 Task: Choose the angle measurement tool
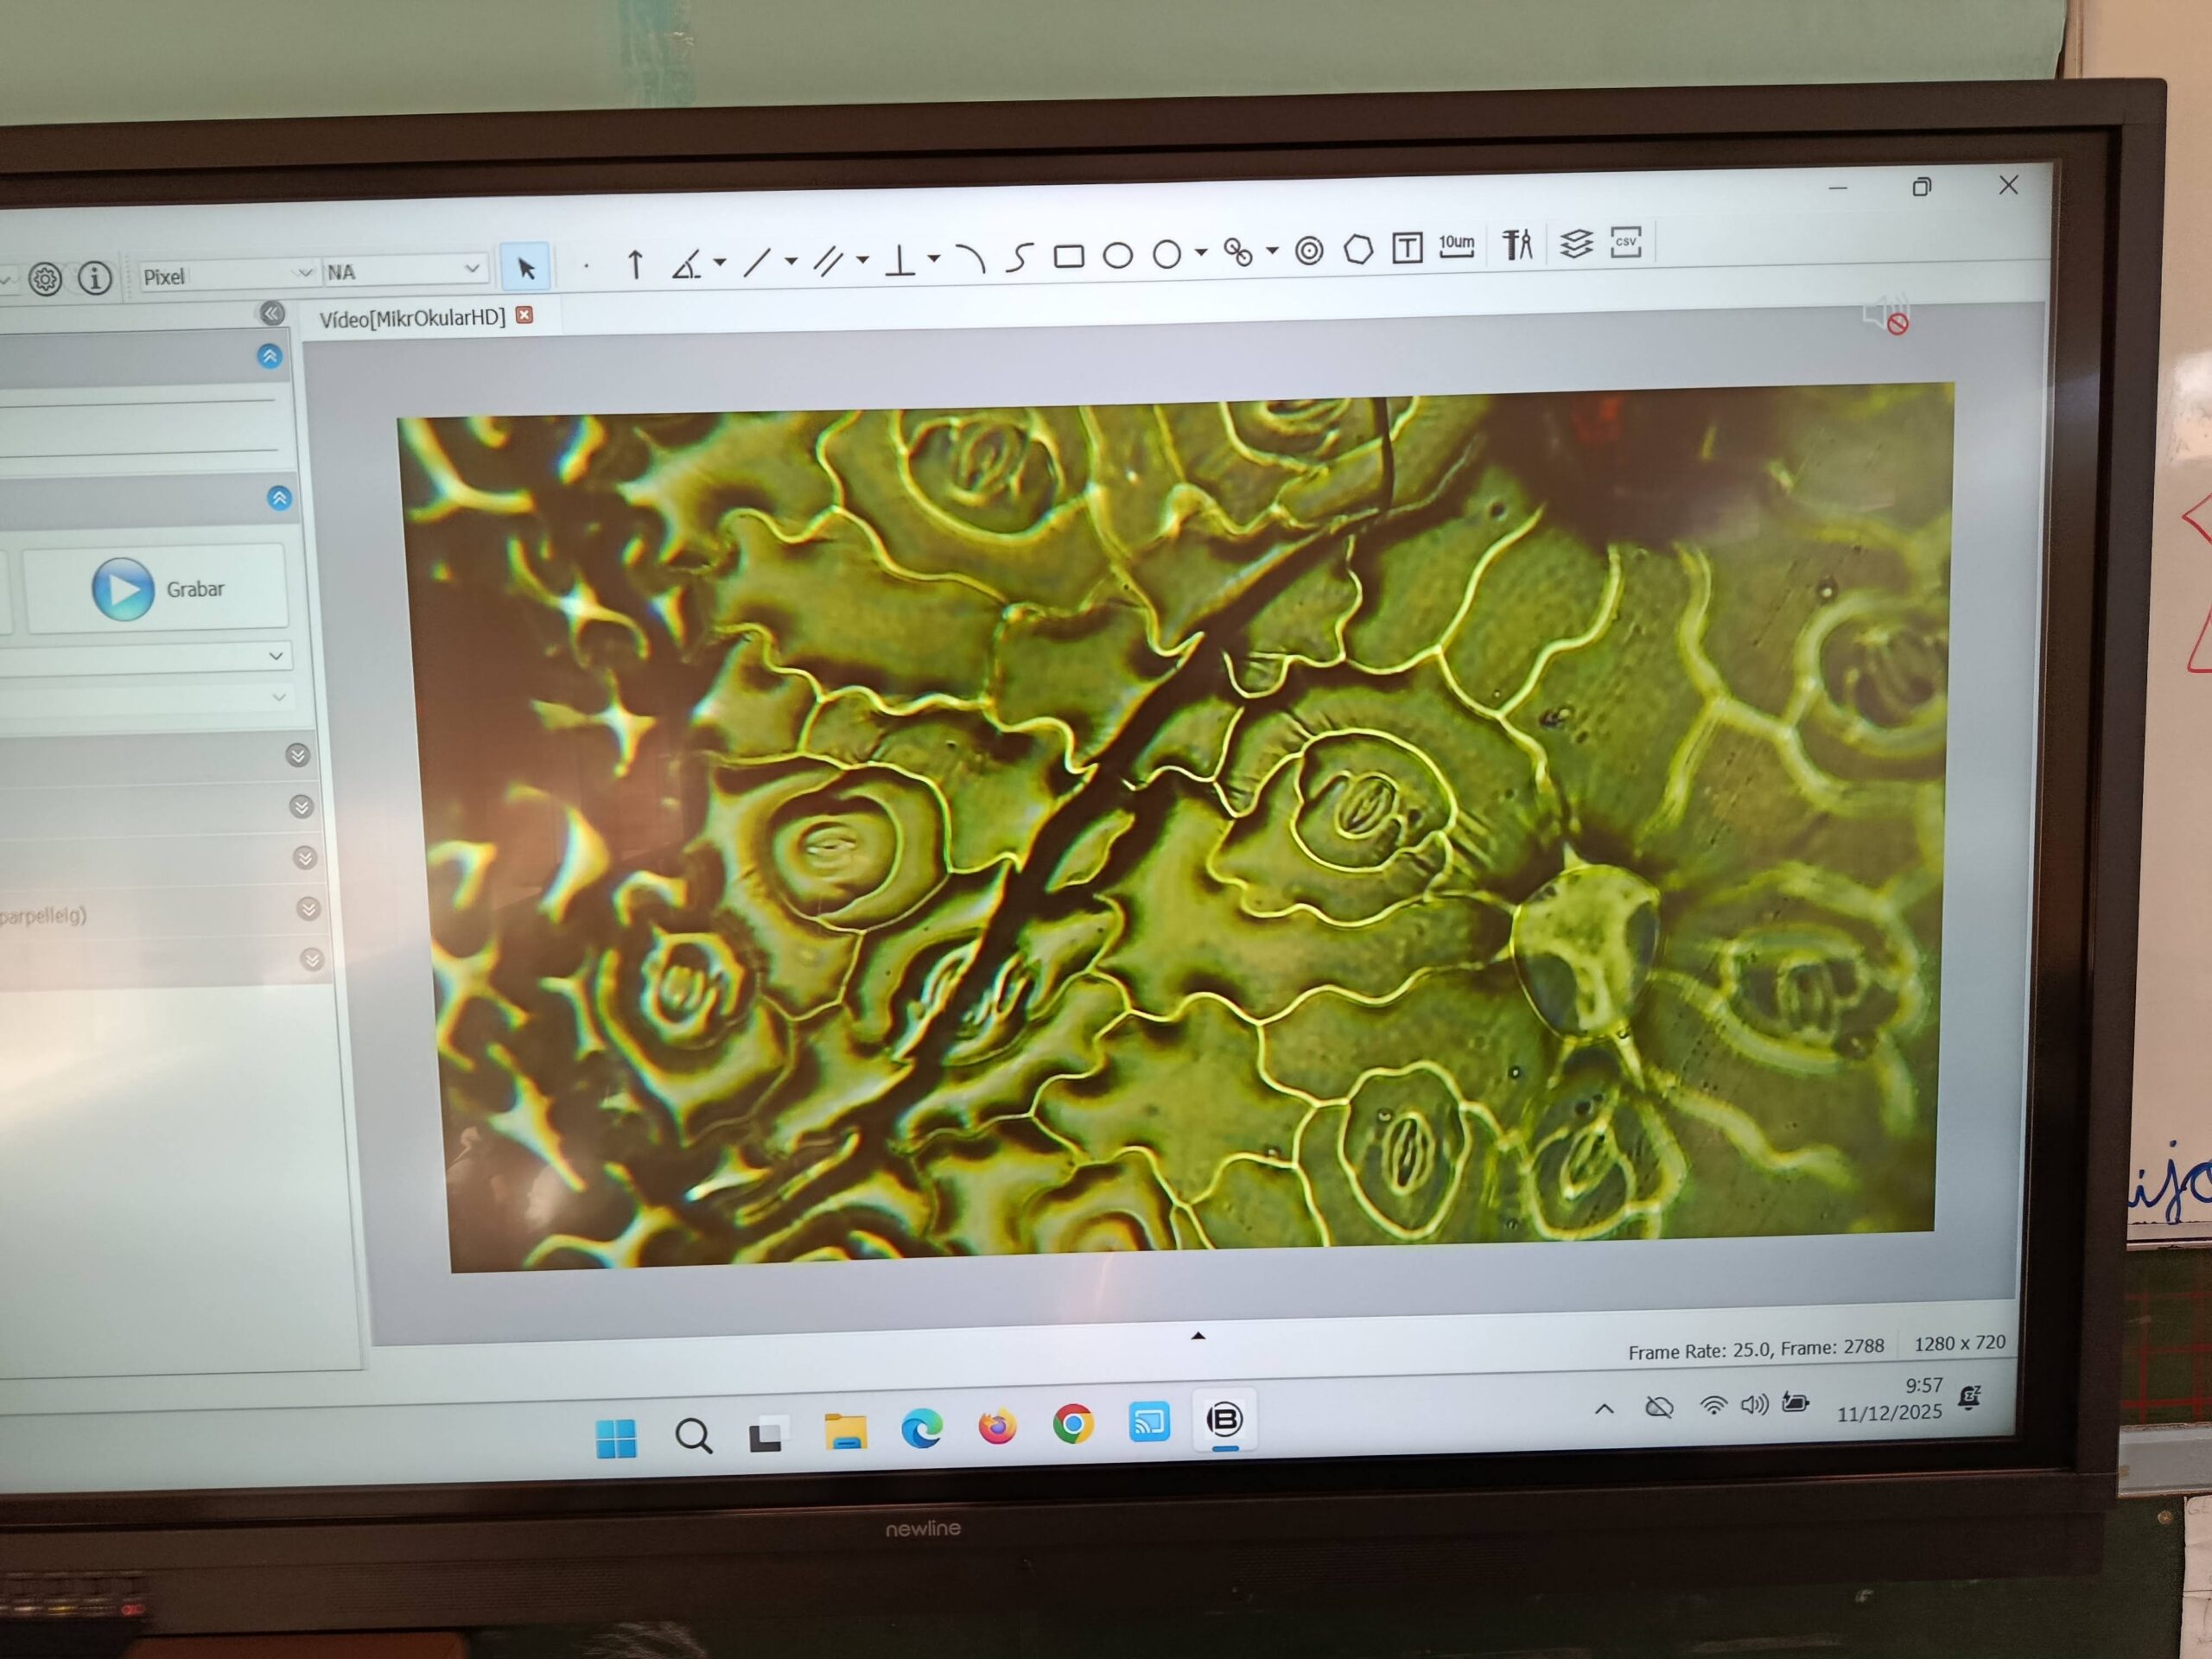point(686,265)
